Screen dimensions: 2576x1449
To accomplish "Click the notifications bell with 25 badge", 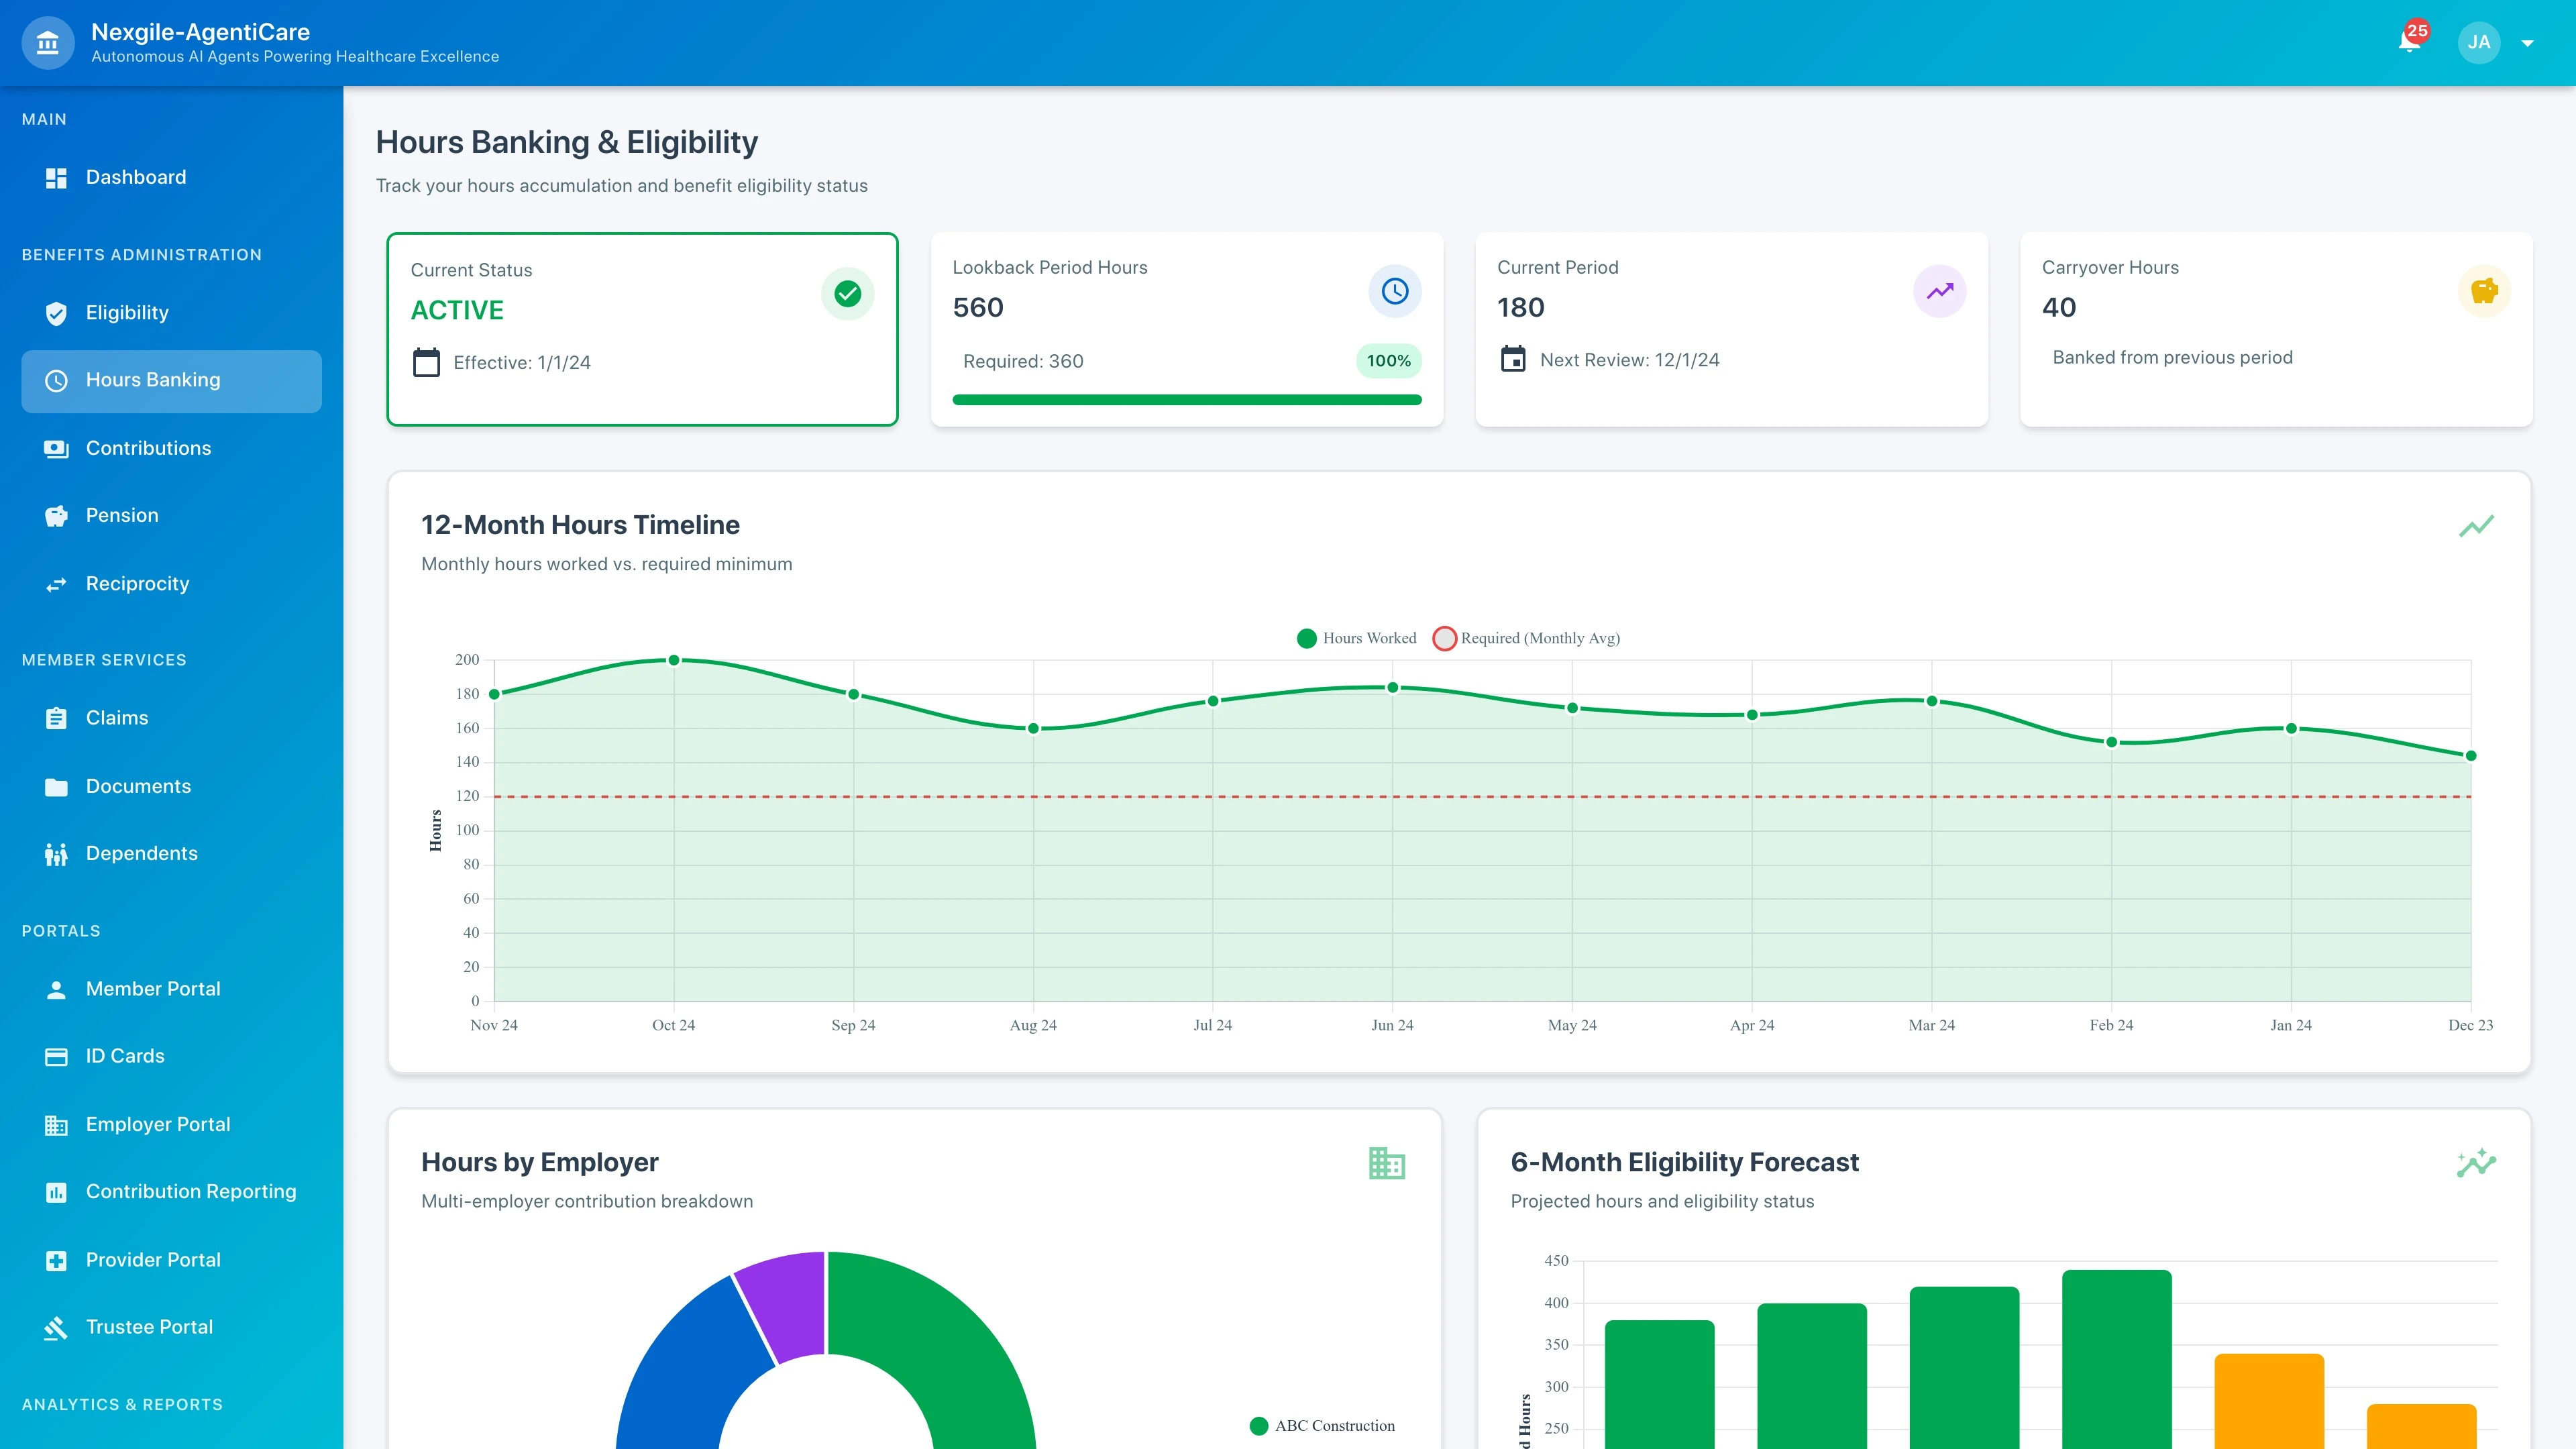I will [2410, 42].
